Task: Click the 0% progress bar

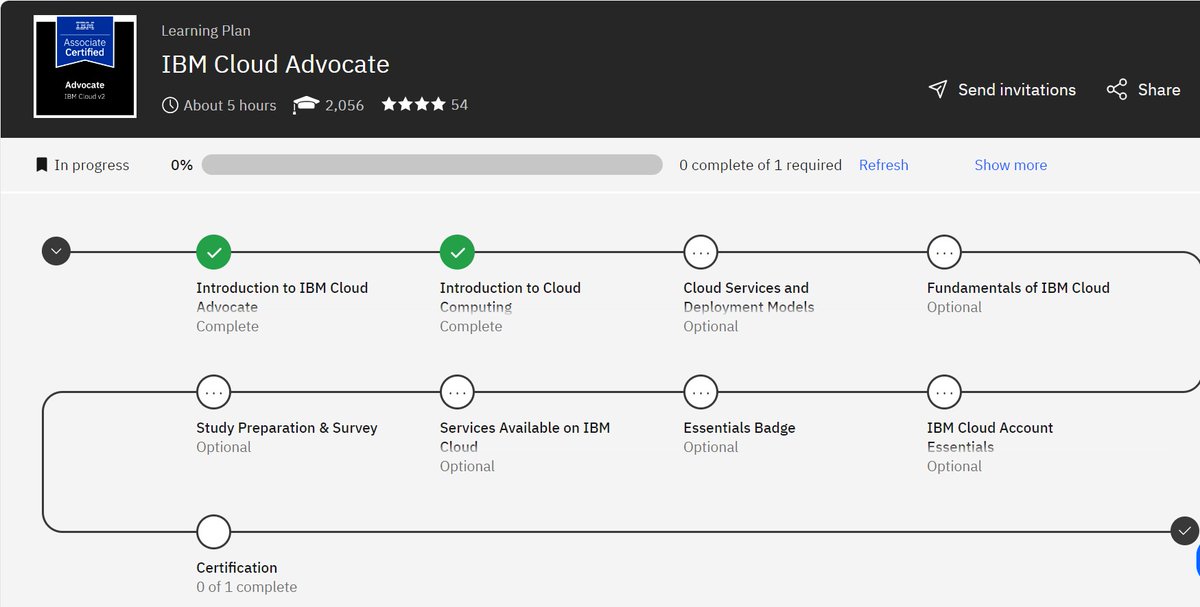Action: [432, 165]
